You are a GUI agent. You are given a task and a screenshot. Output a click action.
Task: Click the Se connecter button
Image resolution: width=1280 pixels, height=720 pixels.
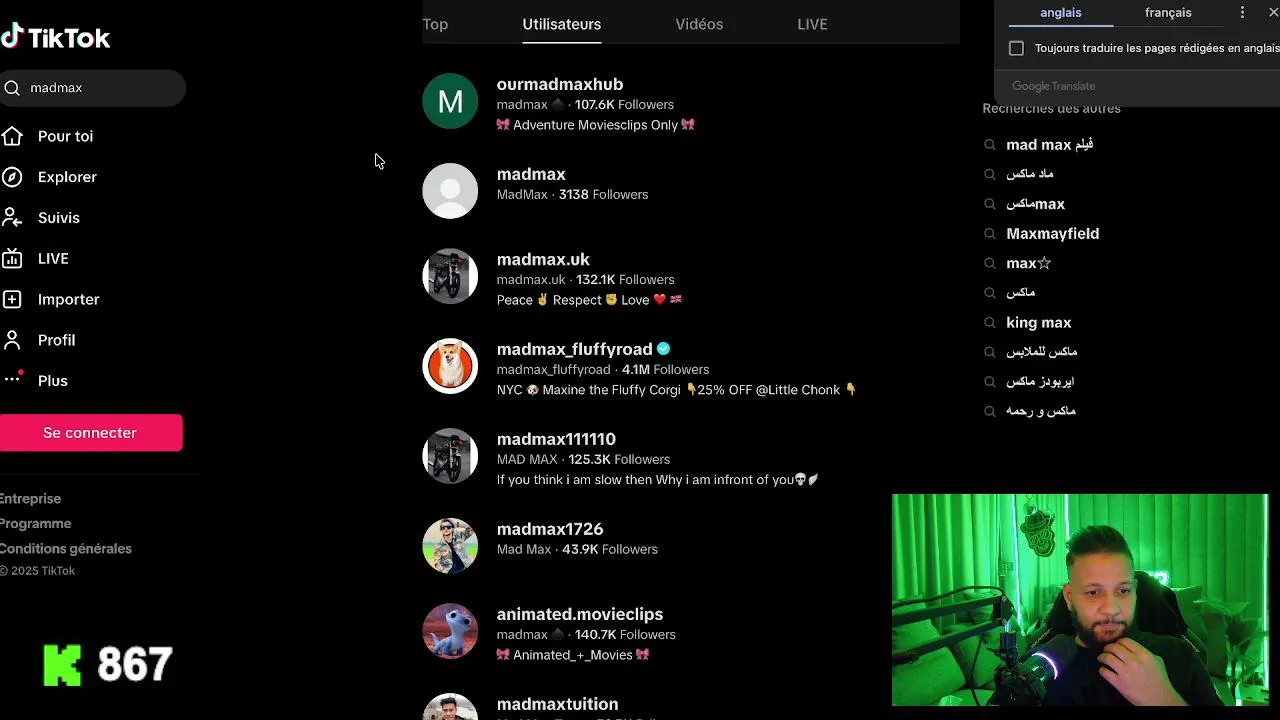coord(90,433)
